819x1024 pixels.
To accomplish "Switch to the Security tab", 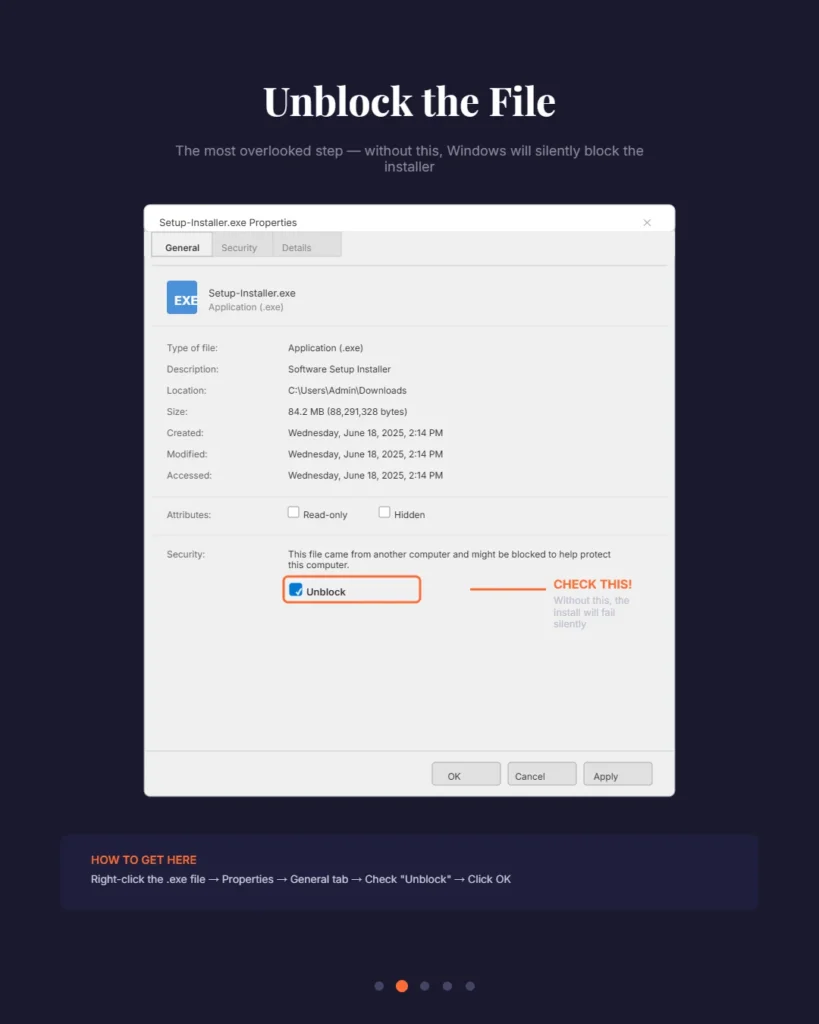I will 240,247.
